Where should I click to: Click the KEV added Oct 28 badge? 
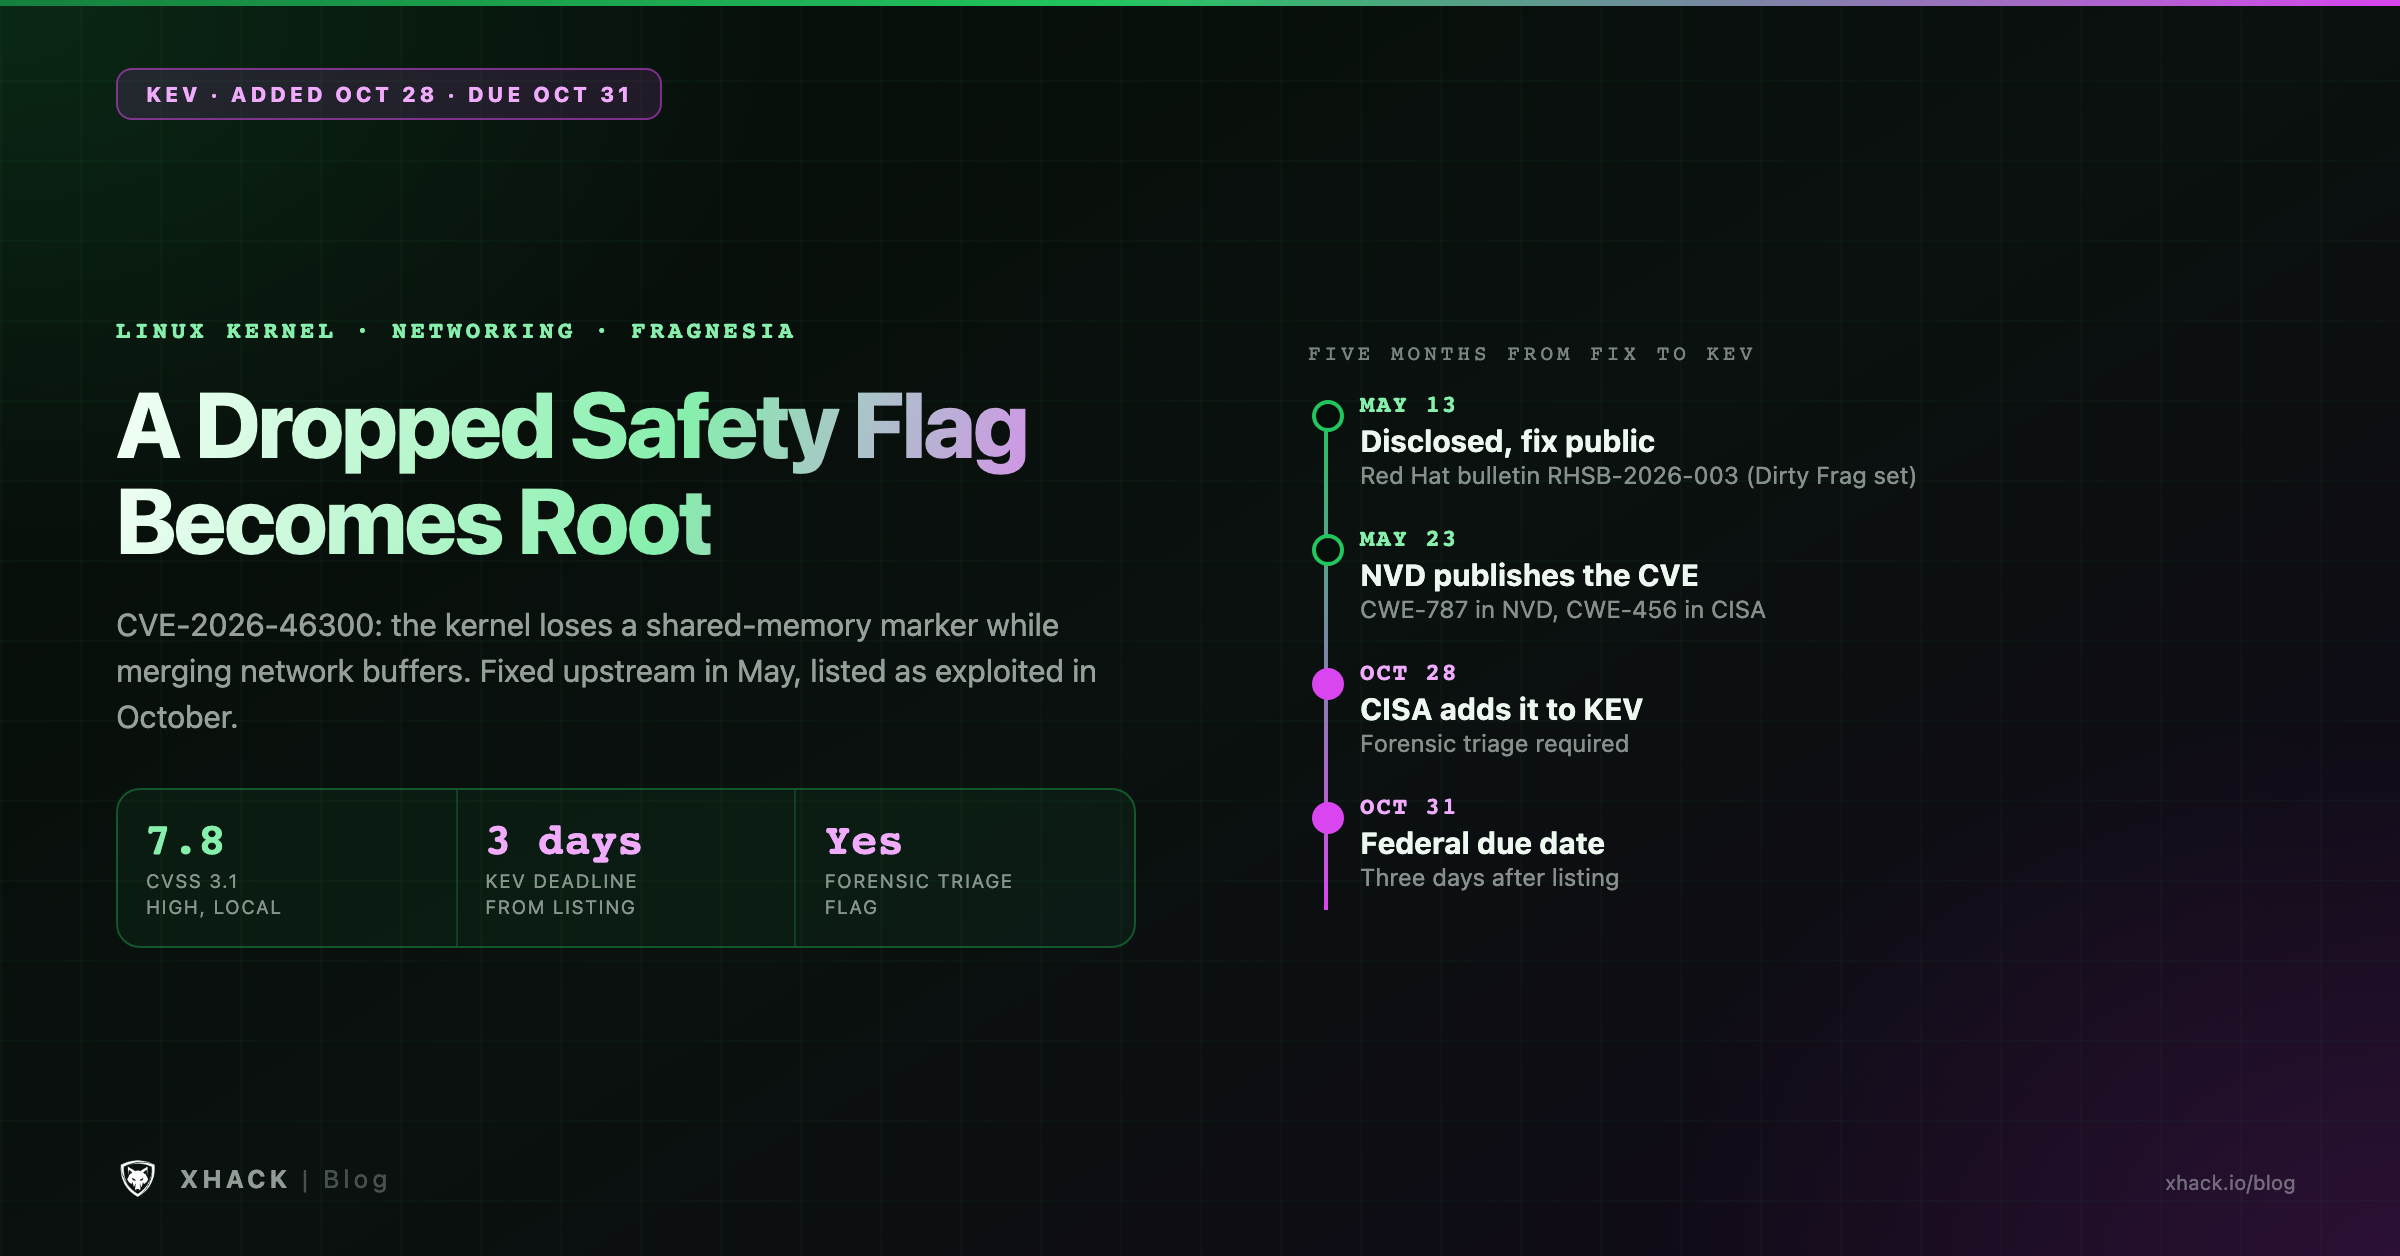coord(389,94)
